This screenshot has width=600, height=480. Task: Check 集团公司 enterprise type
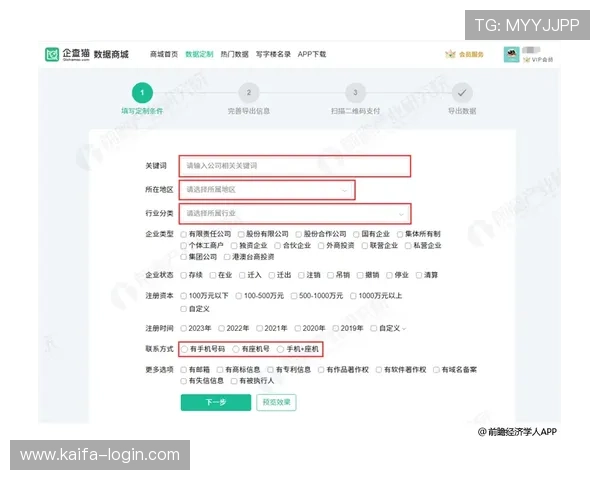tap(184, 257)
